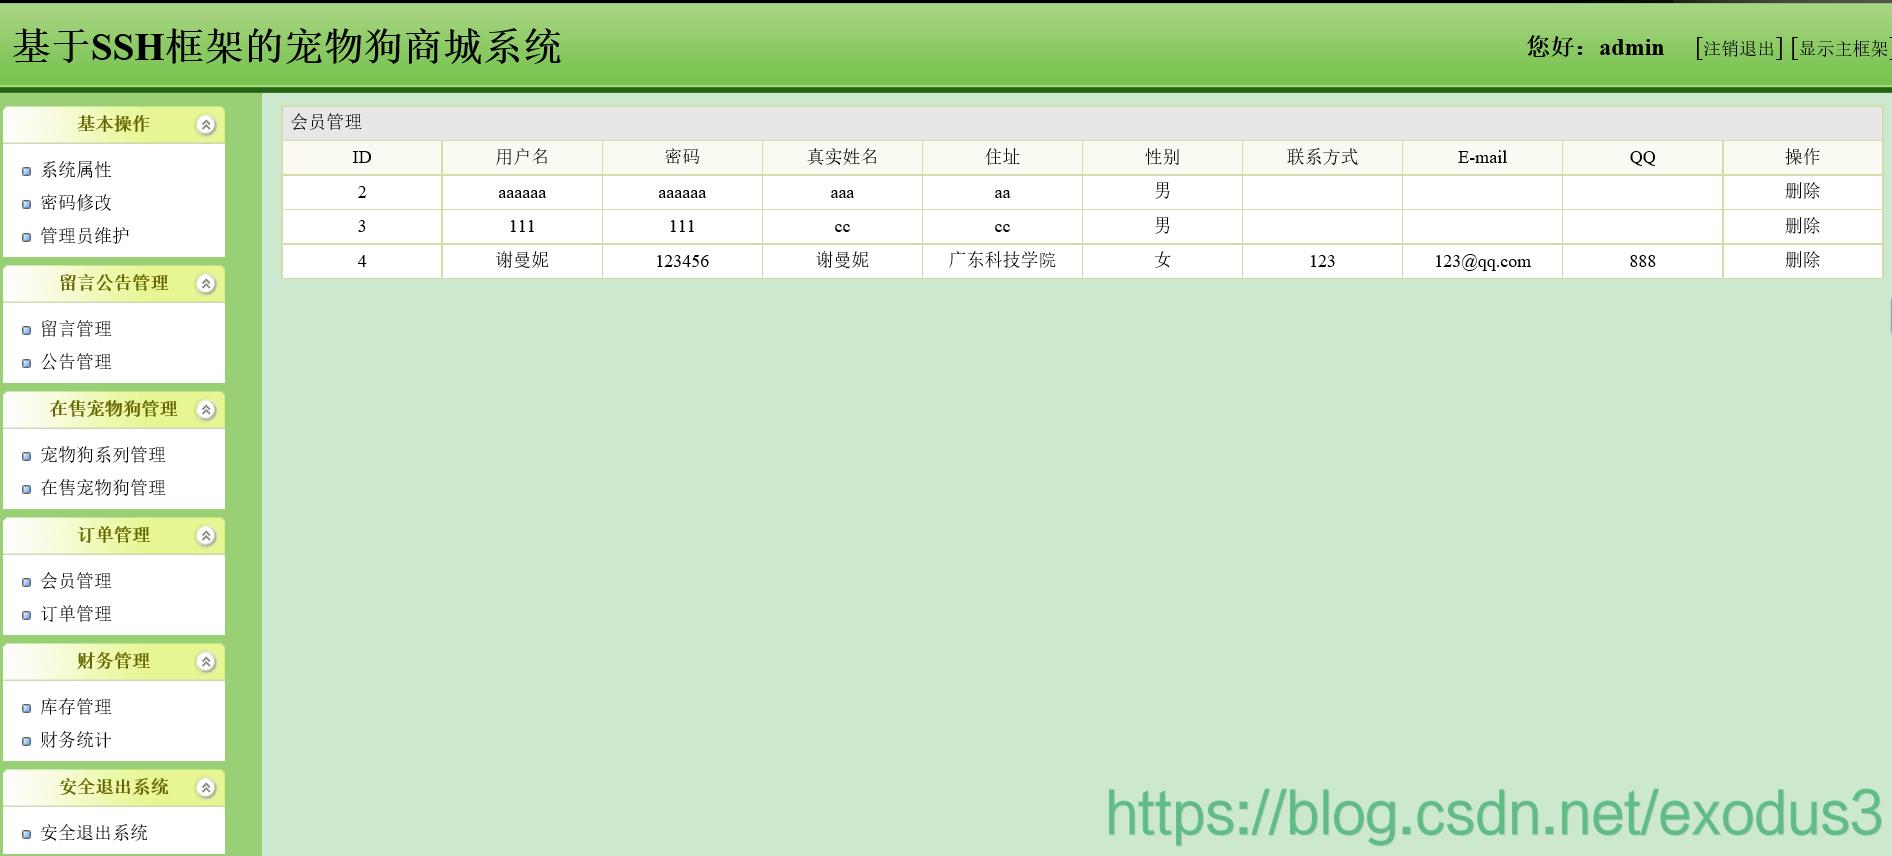Click the ID column header

click(362, 157)
